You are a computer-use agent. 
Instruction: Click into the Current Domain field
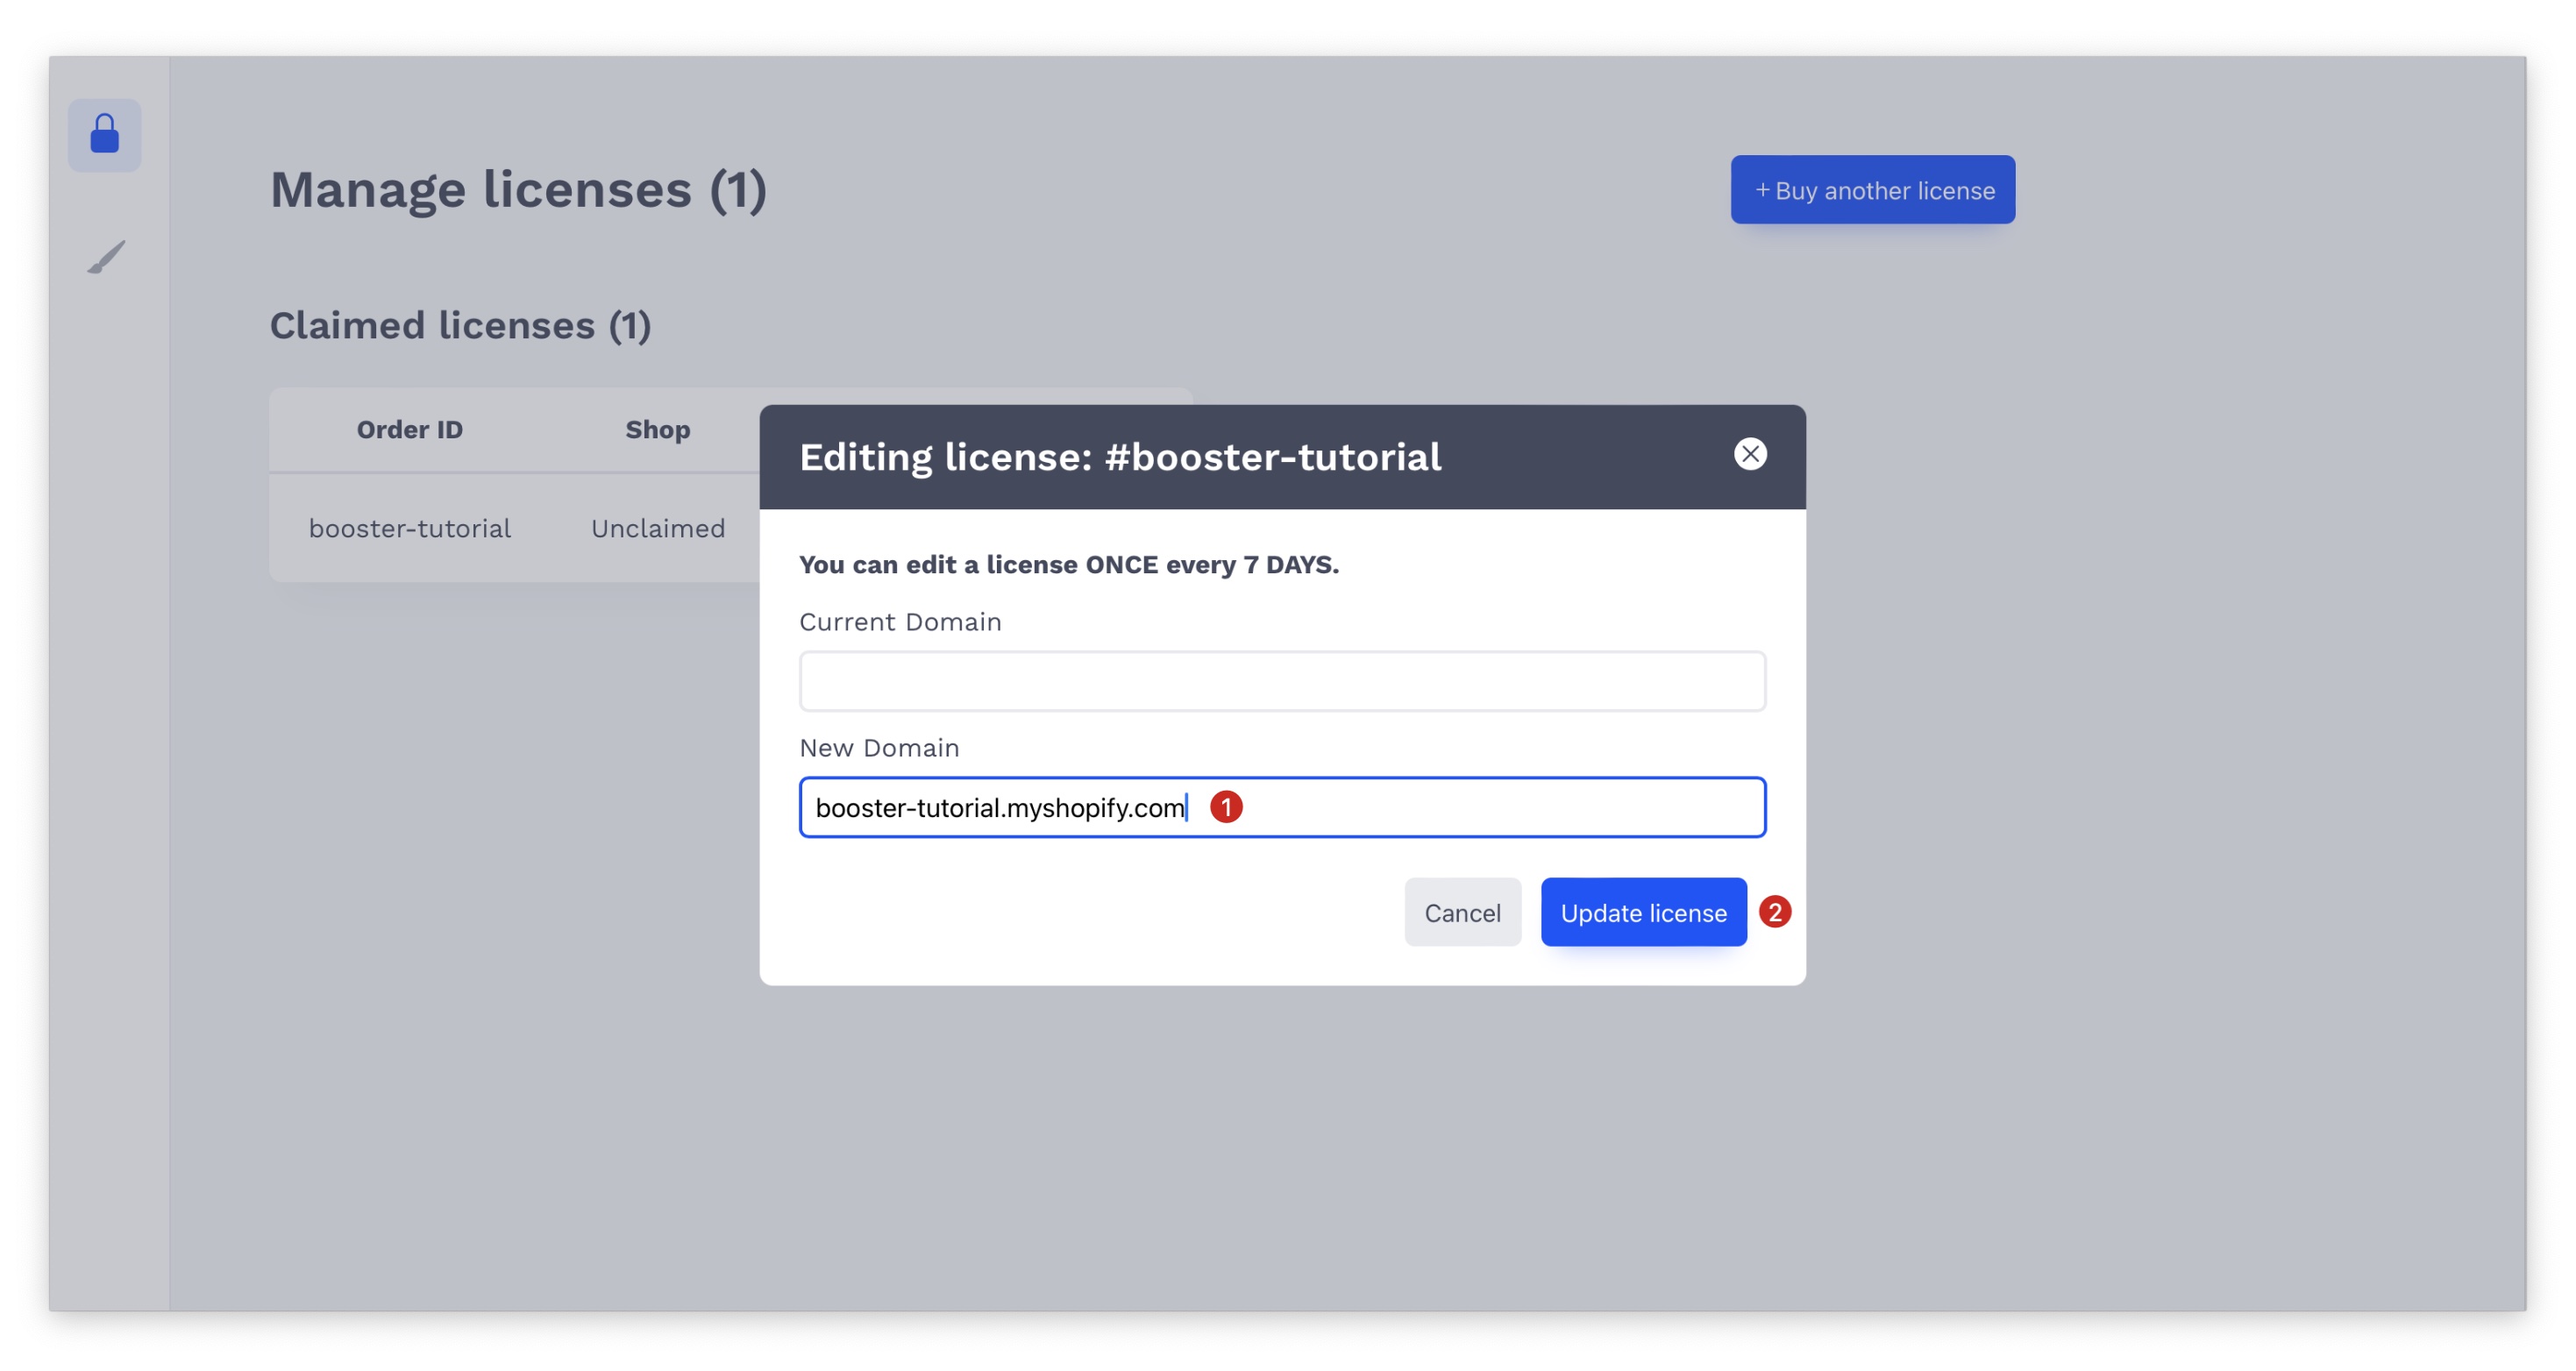click(1281, 681)
